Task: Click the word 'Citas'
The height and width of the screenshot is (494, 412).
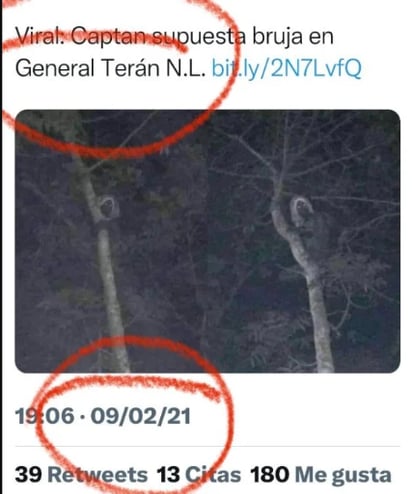Action: click(x=213, y=474)
